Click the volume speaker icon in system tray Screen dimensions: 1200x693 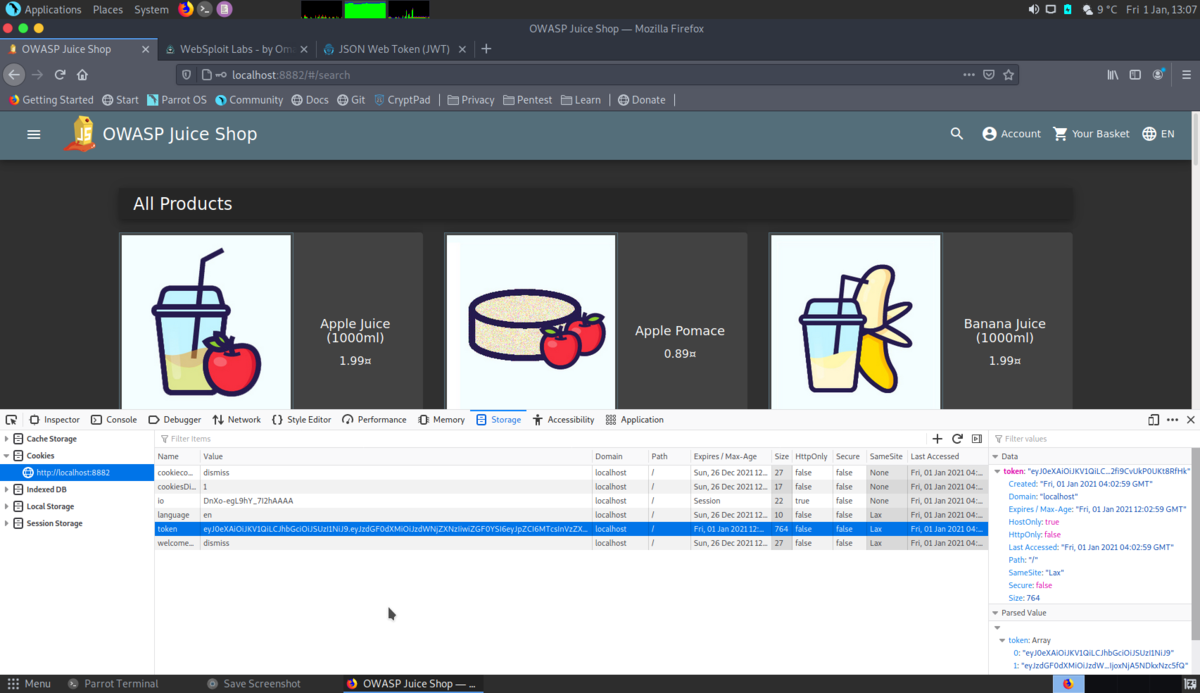coord(1034,9)
